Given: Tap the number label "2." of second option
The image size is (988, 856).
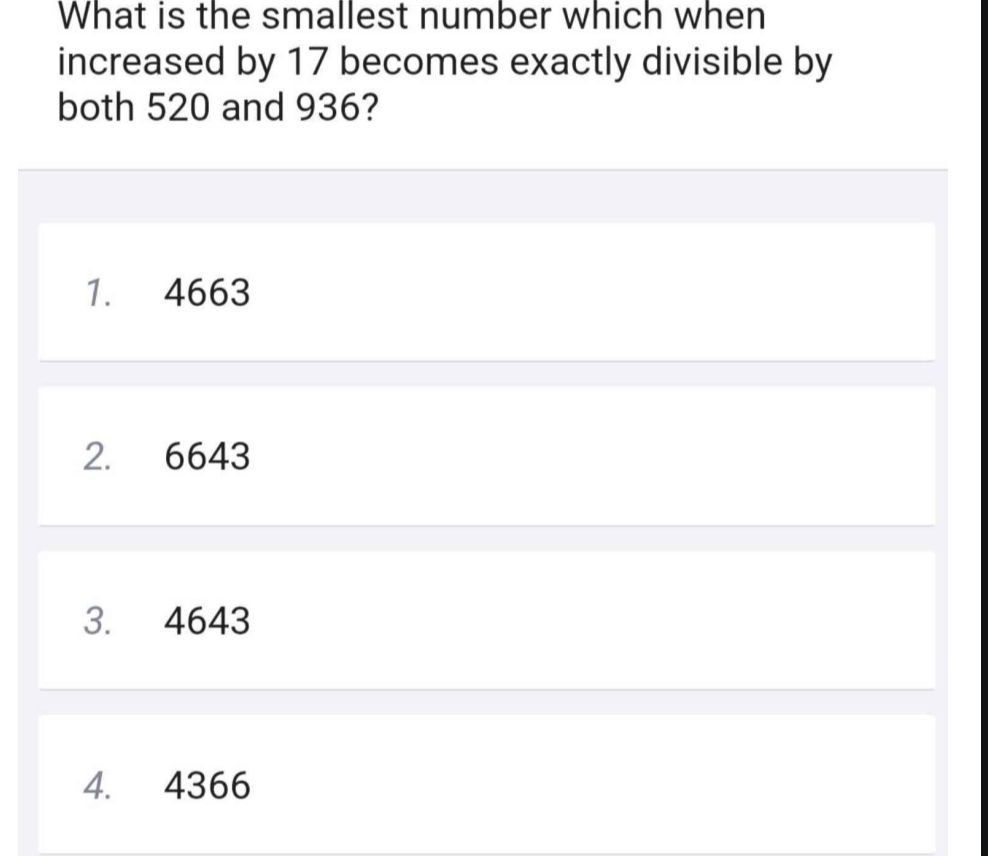Looking at the screenshot, I should coord(97,457).
